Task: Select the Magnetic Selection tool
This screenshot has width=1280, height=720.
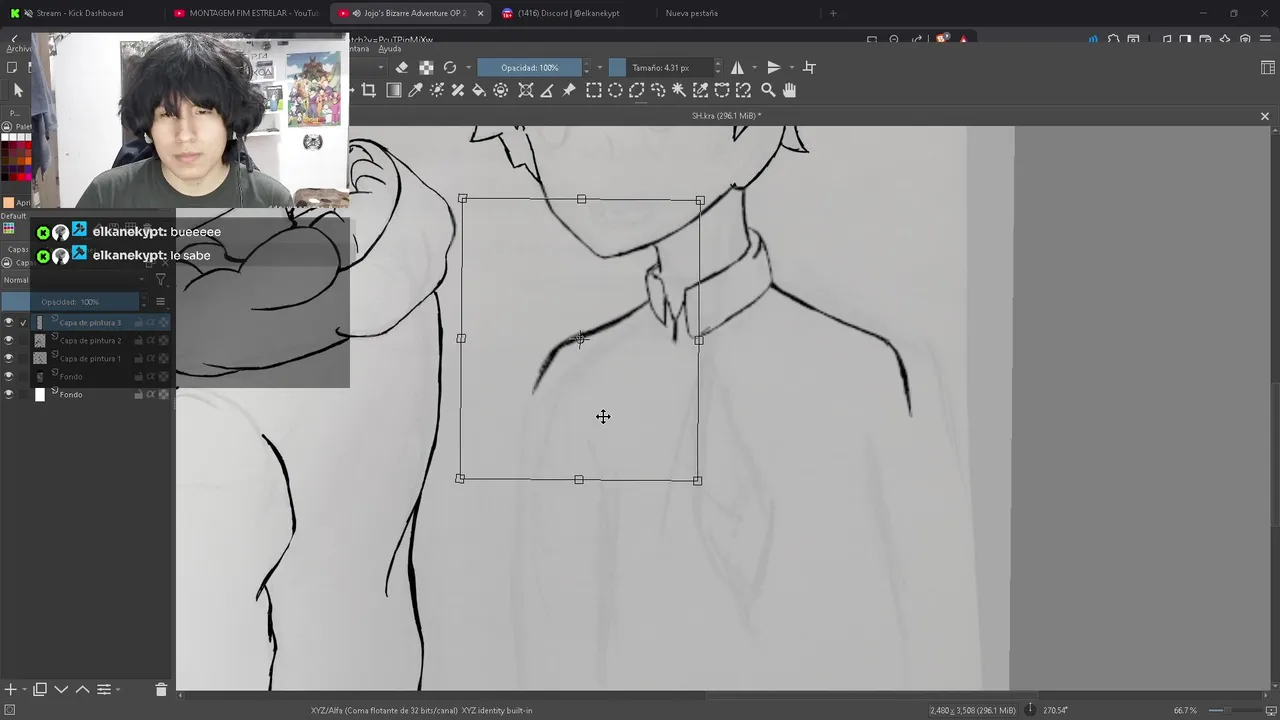Action: point(743,90)
